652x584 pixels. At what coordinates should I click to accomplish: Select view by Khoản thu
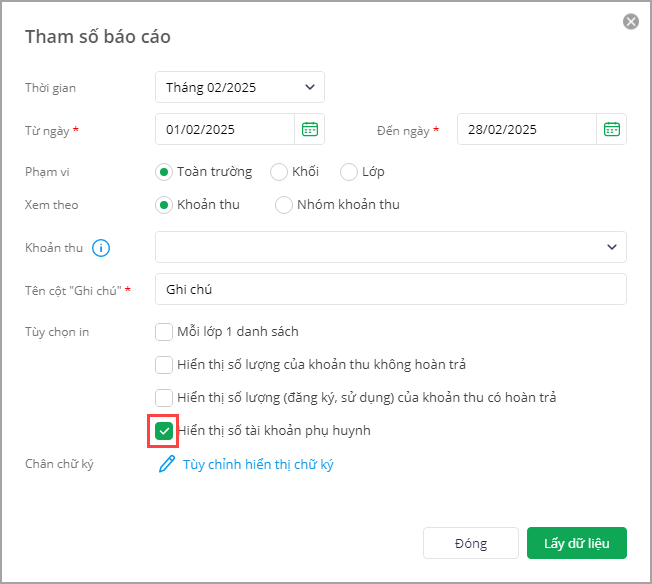tap(165, 205)
